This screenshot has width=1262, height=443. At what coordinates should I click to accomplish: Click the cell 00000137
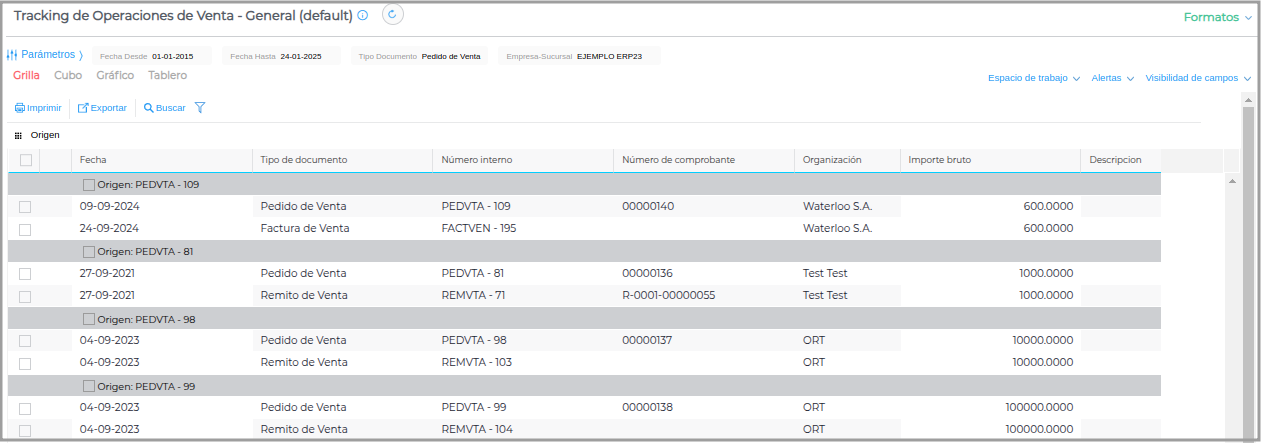coord(648,341)
